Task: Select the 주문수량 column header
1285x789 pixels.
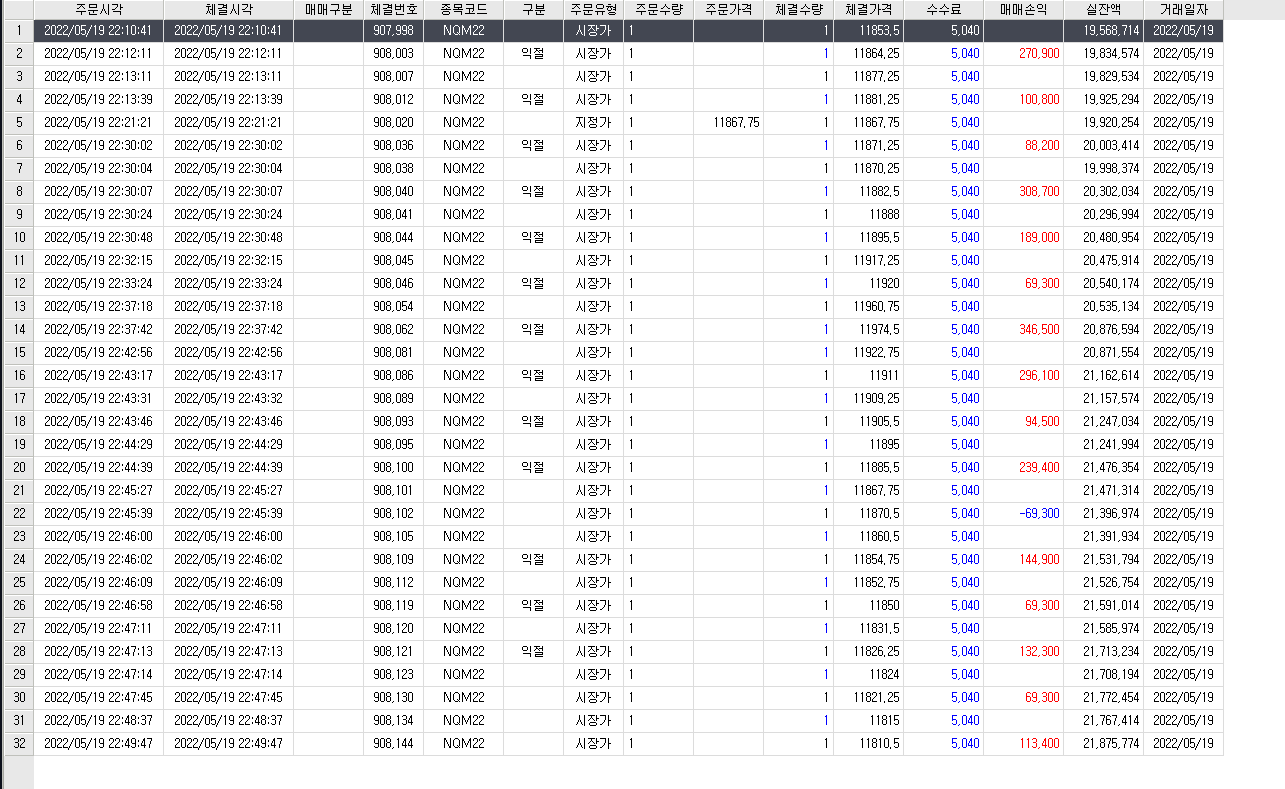Action: (x=658, y=9)
